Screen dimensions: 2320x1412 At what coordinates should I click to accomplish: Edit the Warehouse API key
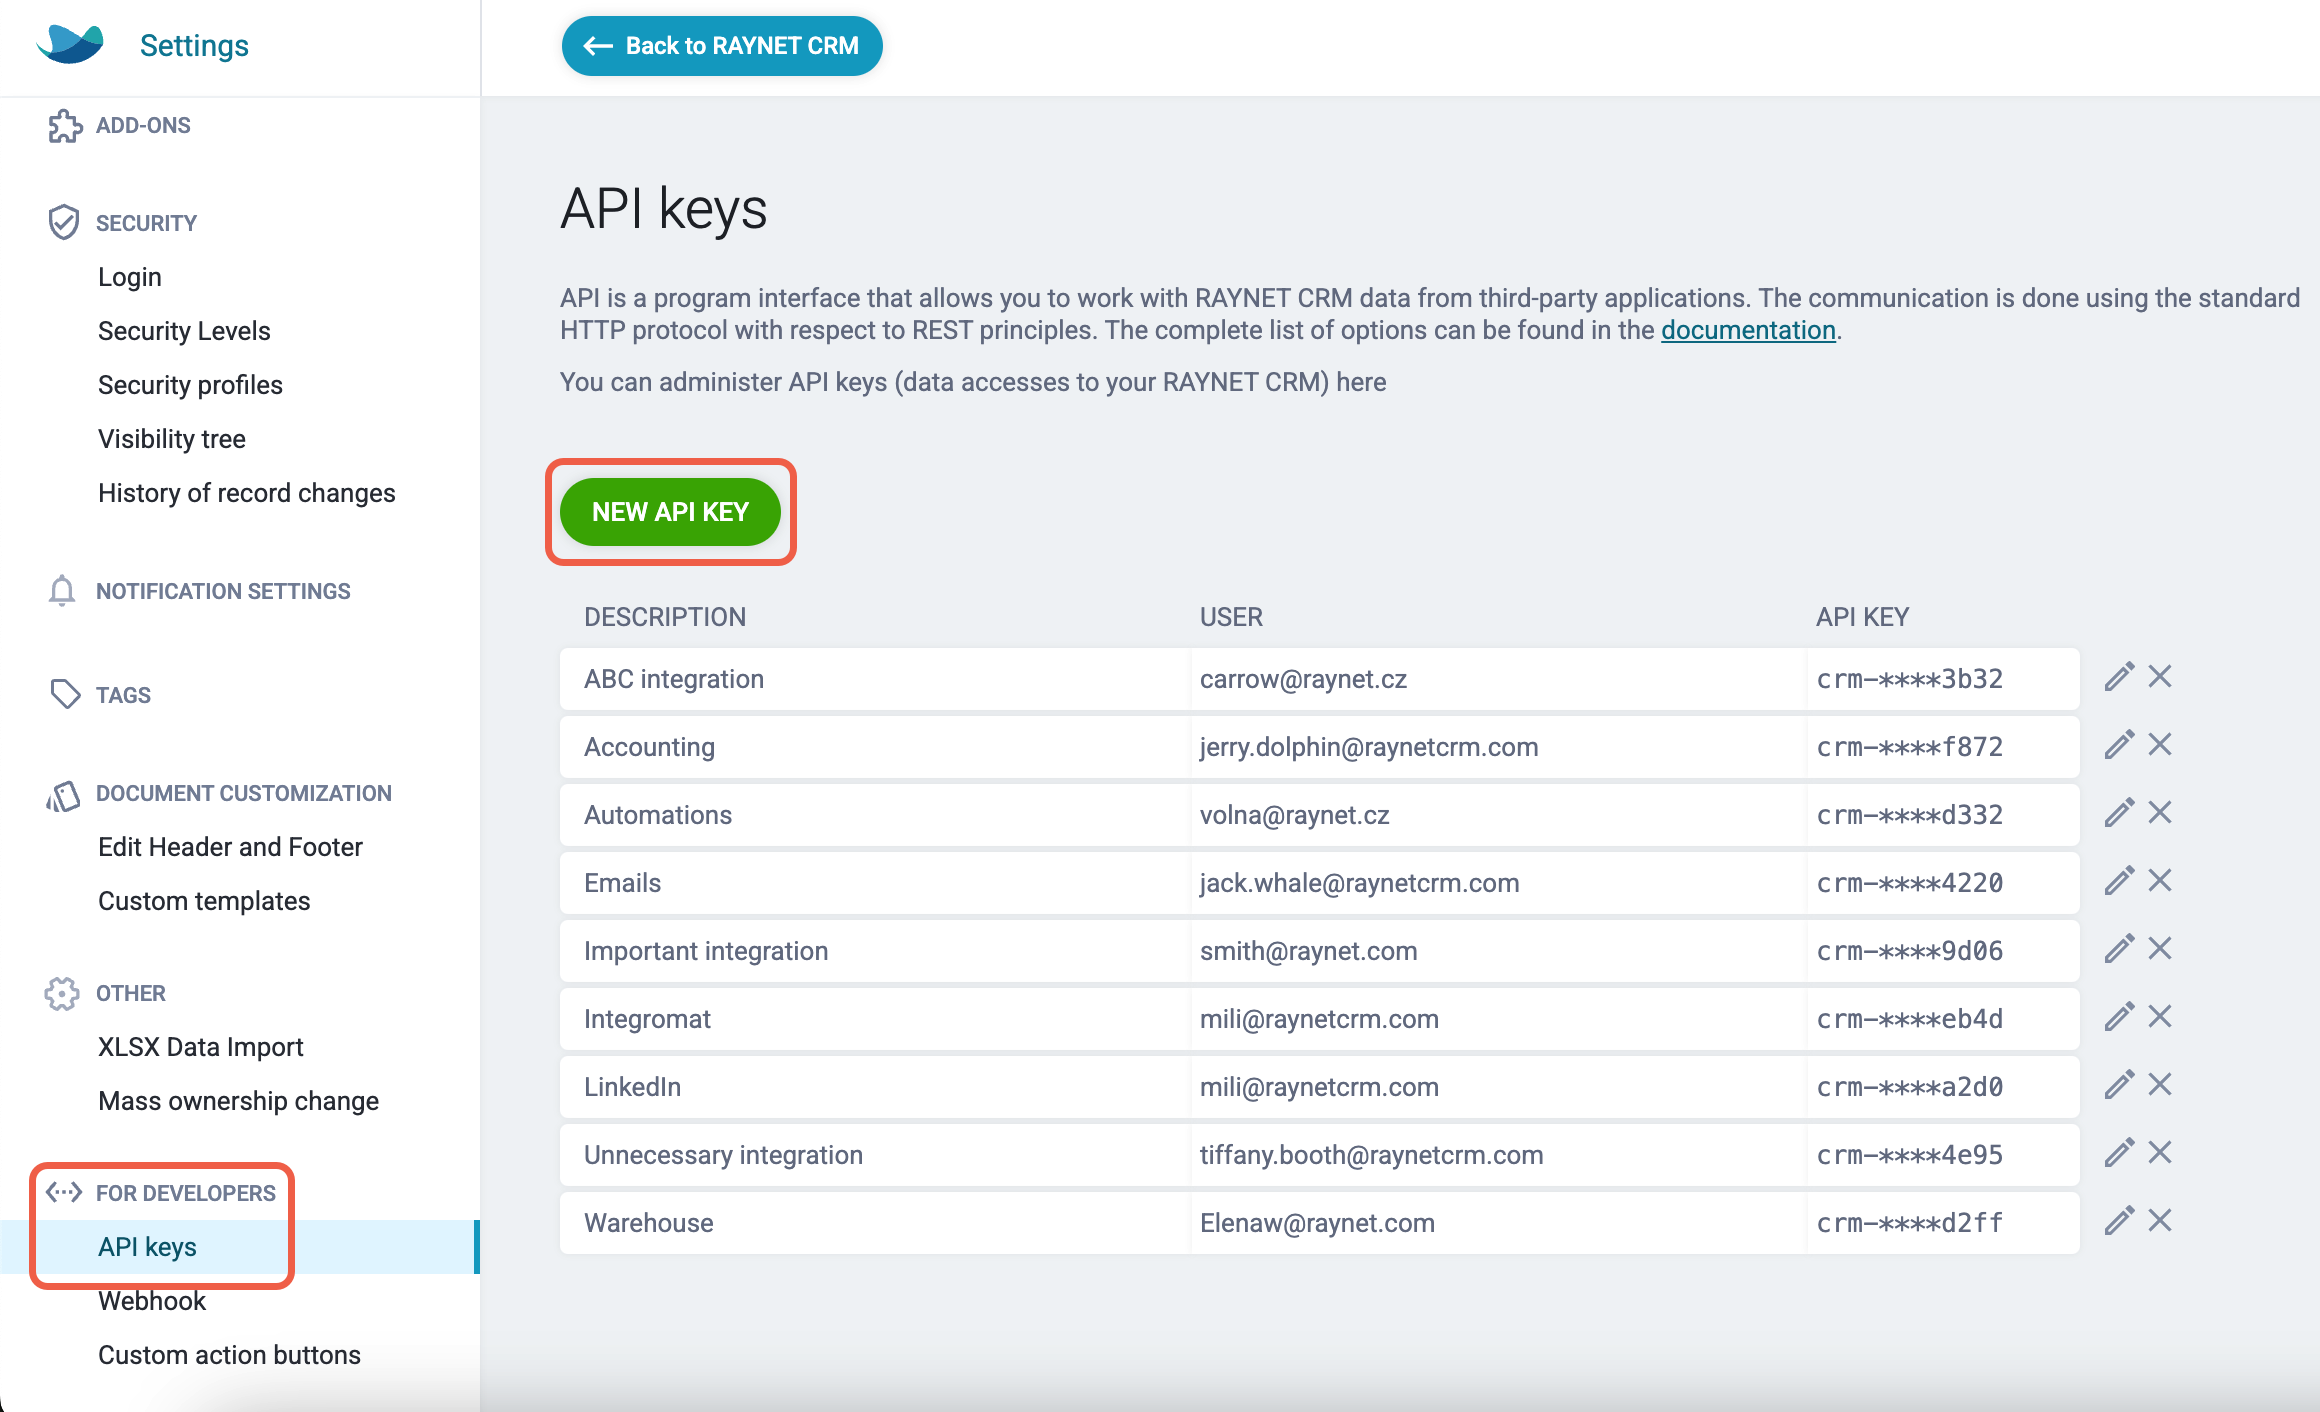tap(2119, 1221)
